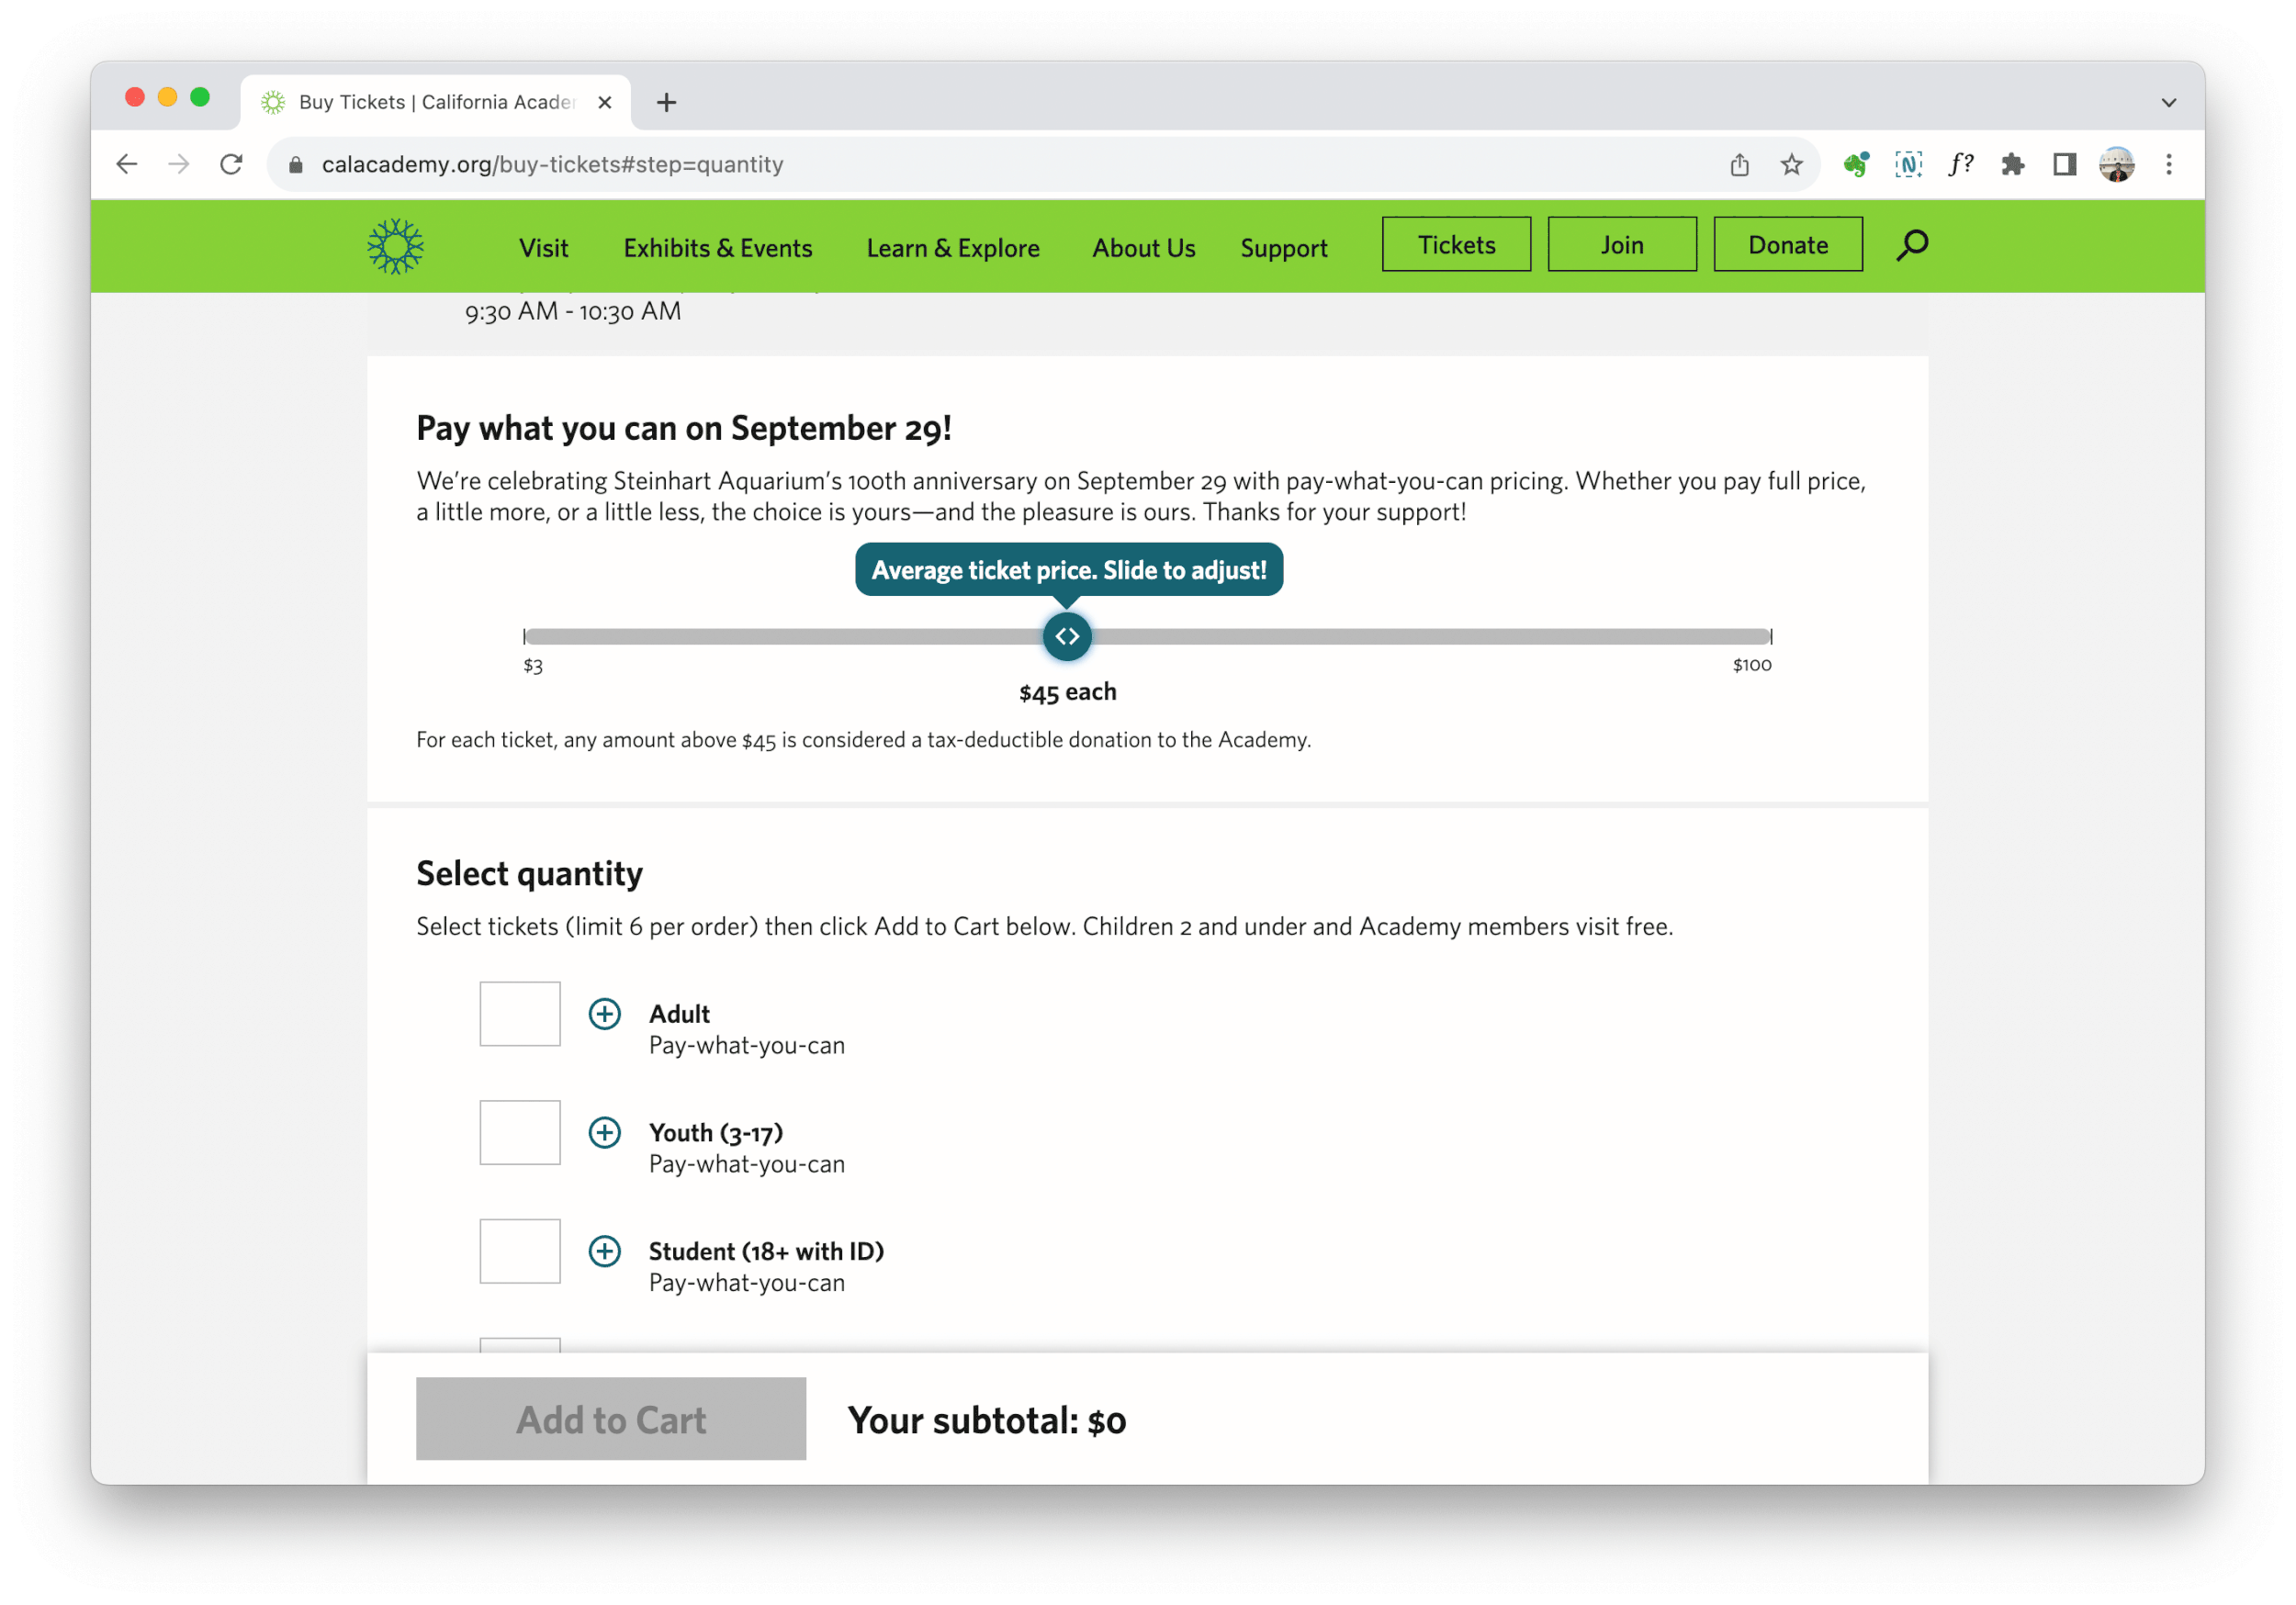Click the share page icon
Viewport: 2296px width, 1605px height.
tap(1739, 164)
